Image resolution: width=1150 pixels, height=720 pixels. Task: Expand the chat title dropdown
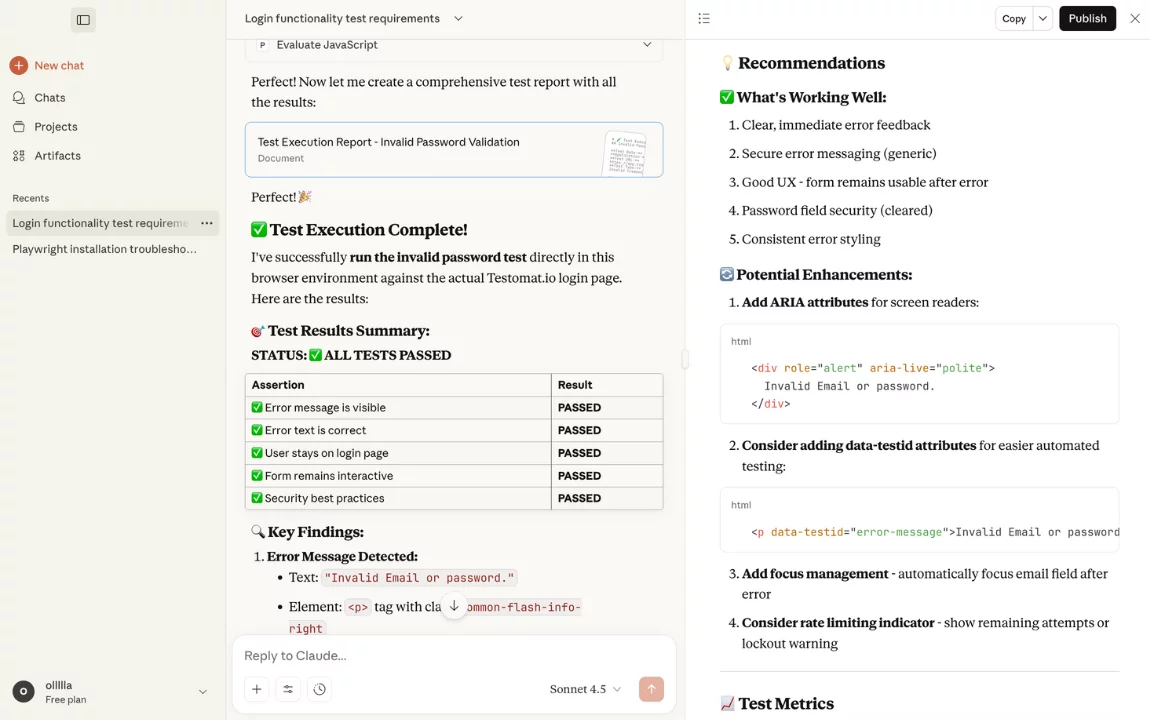[458, 19]
